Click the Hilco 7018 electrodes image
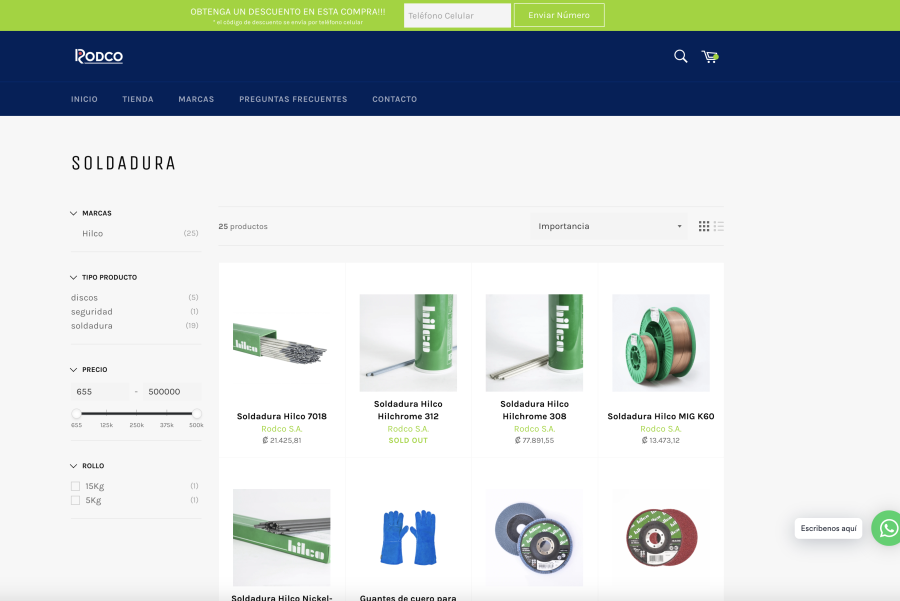The image size is (900, 601). [281, 343]
